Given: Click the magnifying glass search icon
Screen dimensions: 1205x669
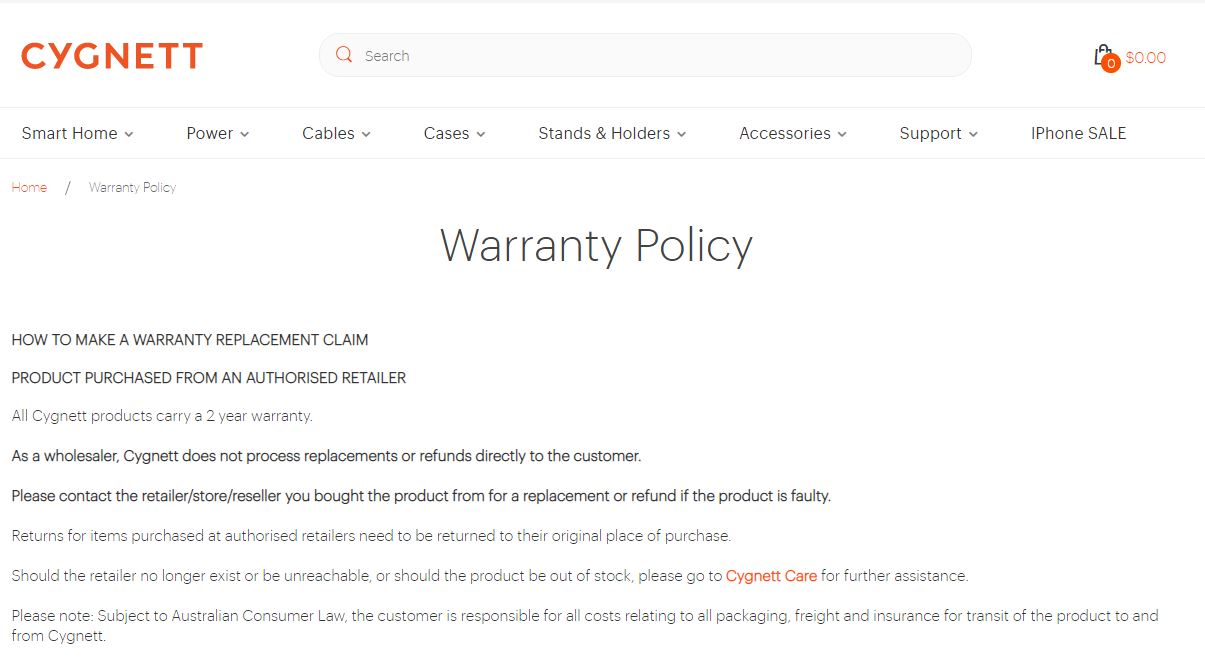Looking at the screenshot, I should point(344,55).
